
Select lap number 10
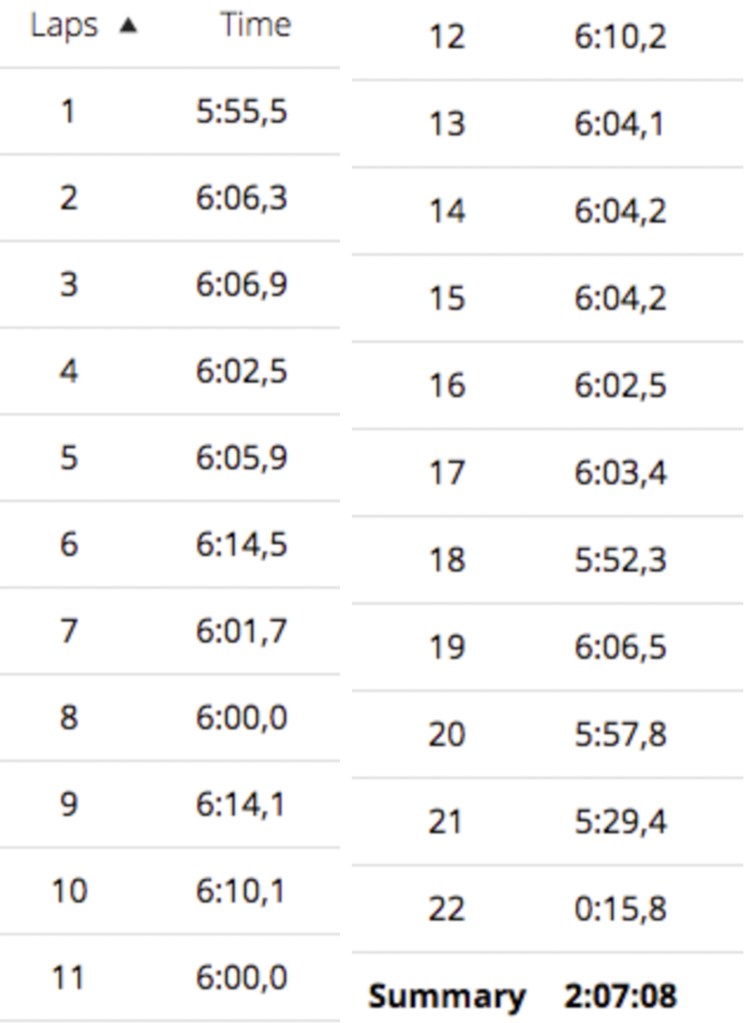(69, 891)
